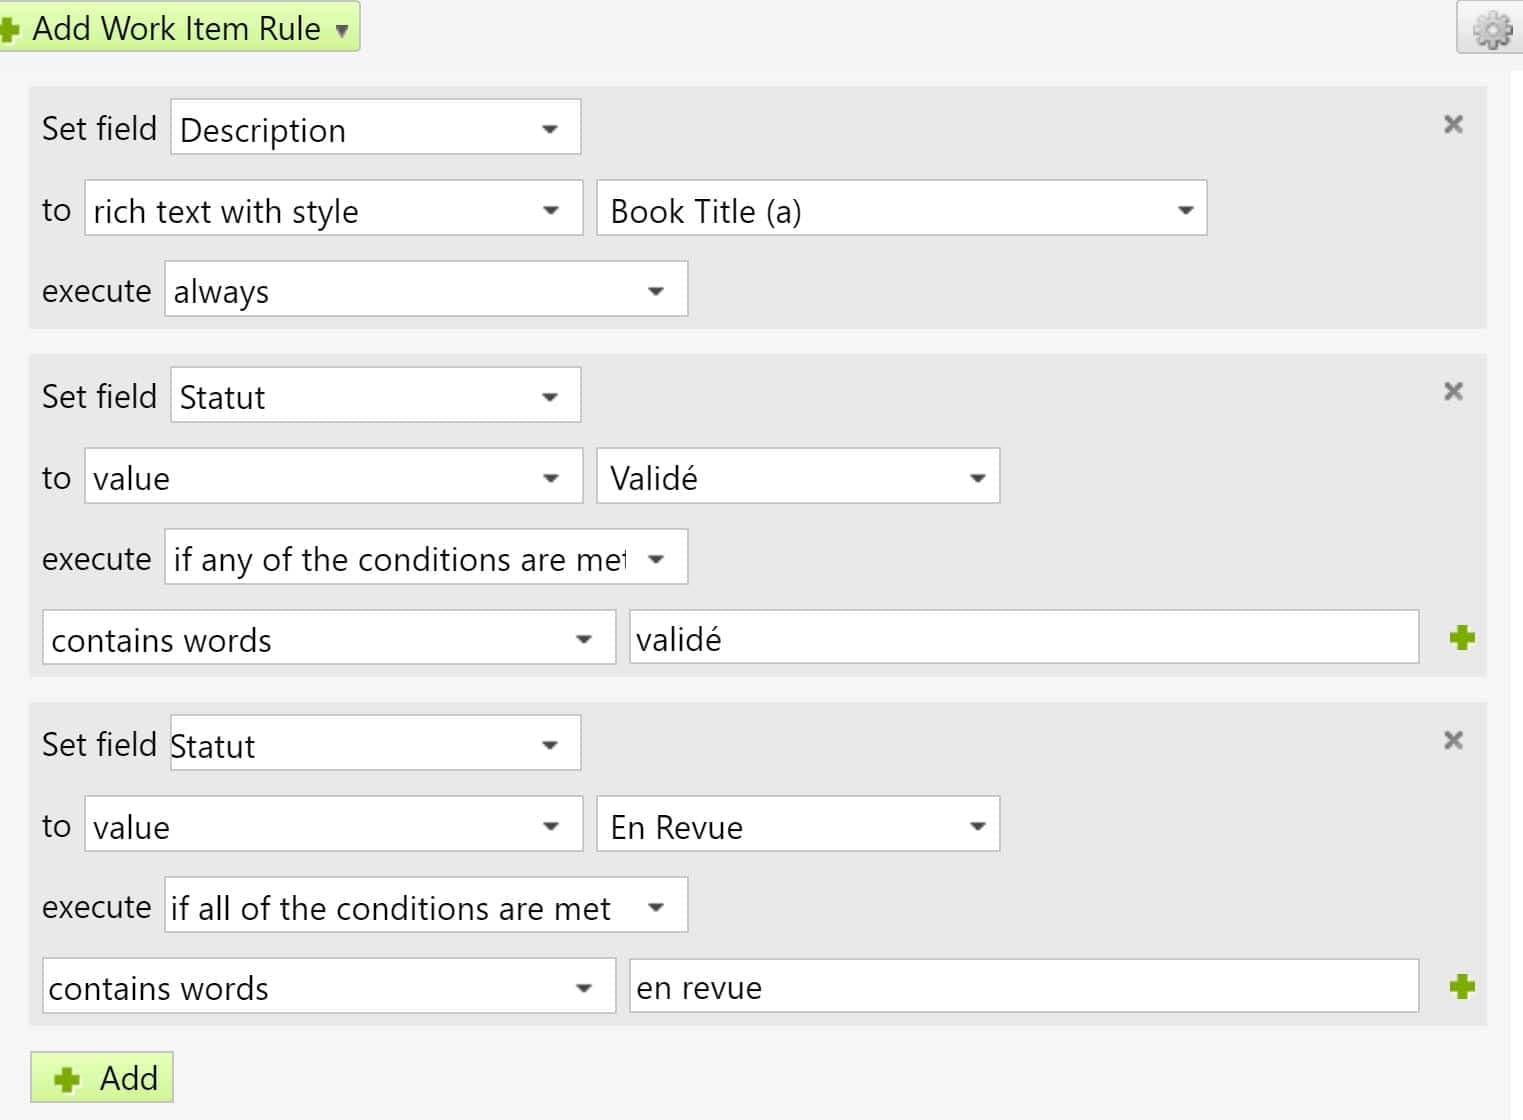Open the first contains words dropdown
The image size is (1523, 1120).
point(328,639)
